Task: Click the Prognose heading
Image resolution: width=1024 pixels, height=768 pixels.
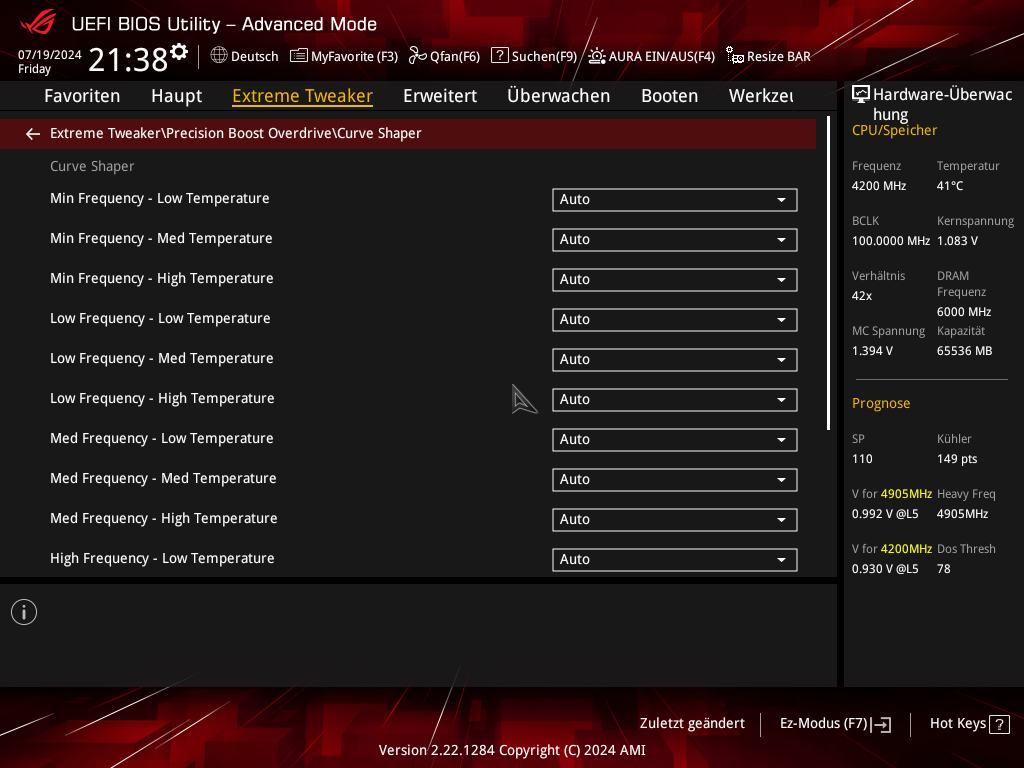Action: [x=881, y=404]
